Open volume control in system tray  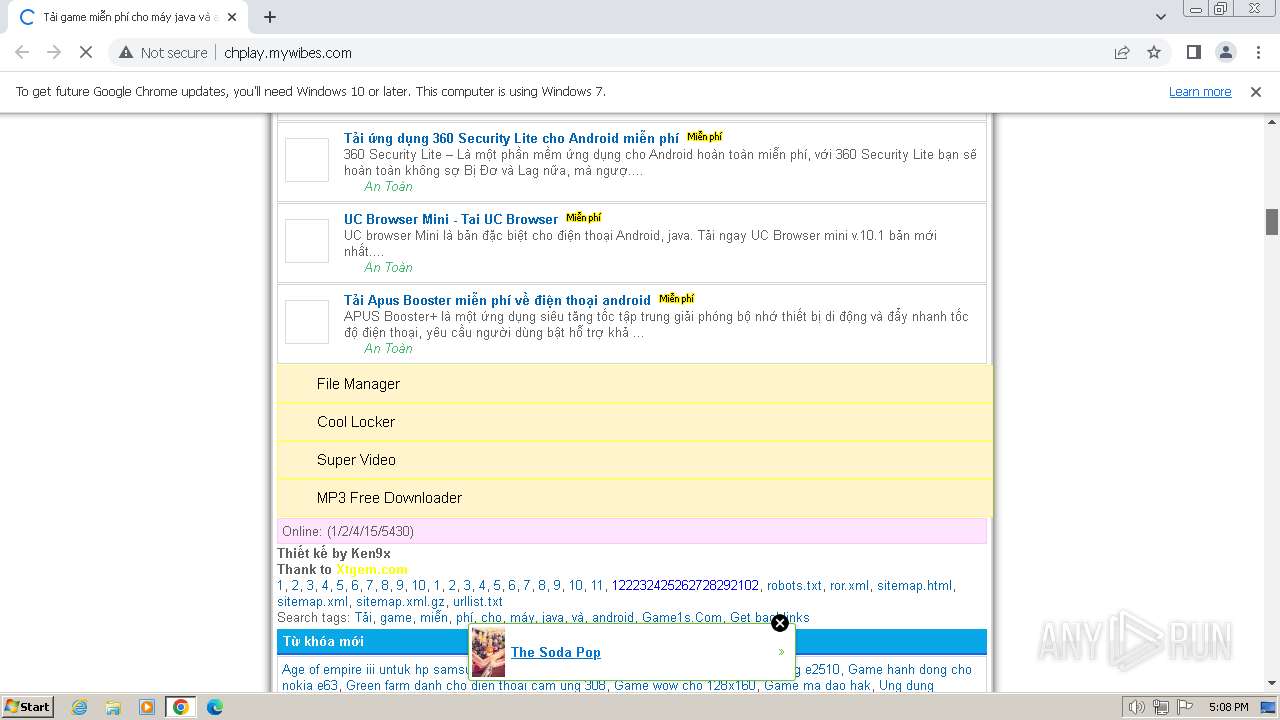pos(1137,707)
